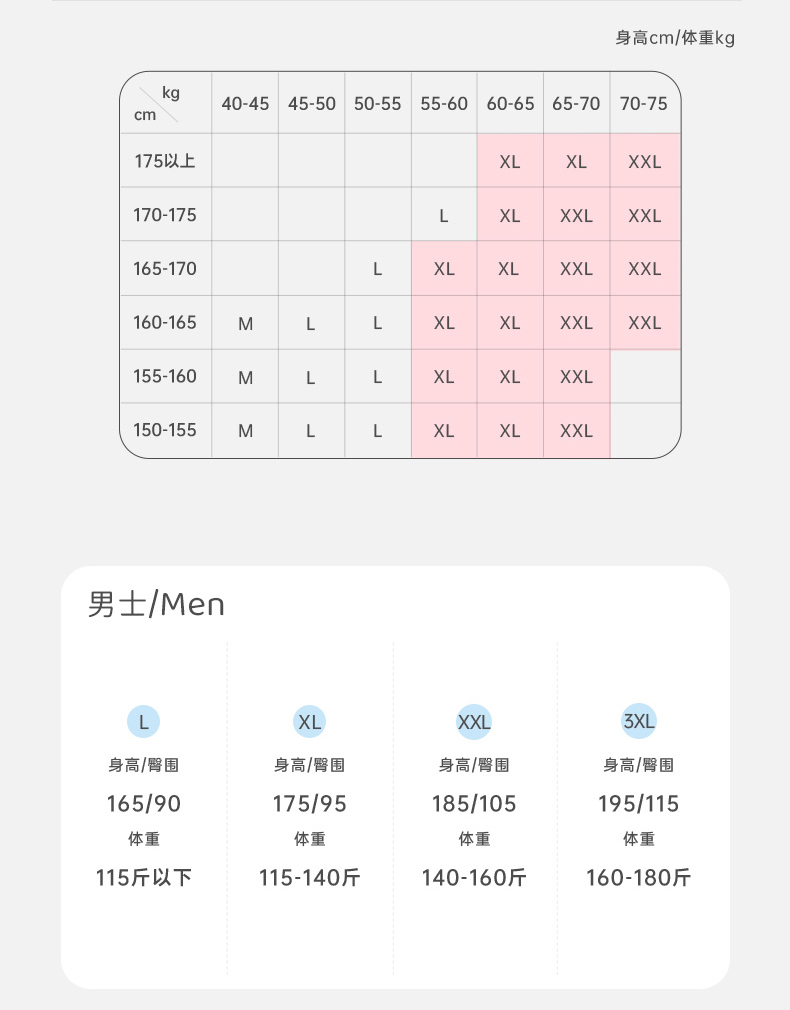Viewport: 790px width, 1010px height.
Task: Click the 165-170 height row label
Action: (x=165, y=269)
